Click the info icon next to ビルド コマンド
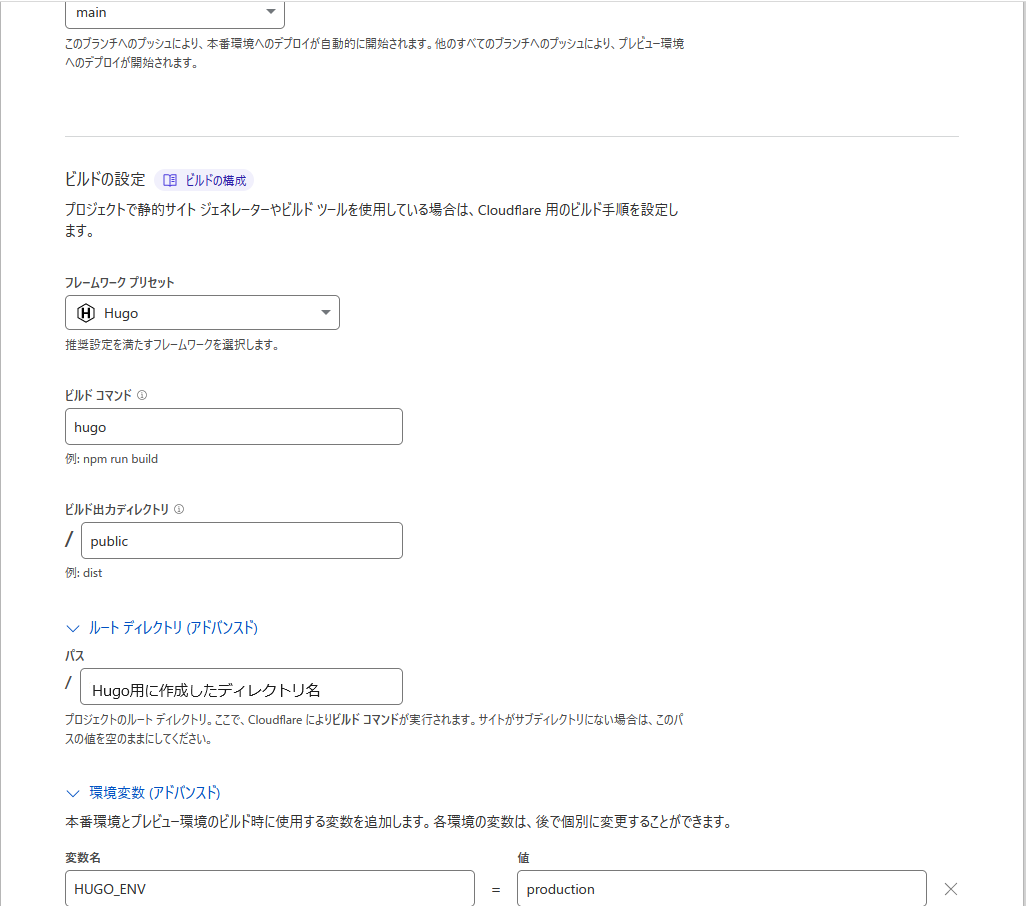This screenshot has height=906, width=1026. [x=142, y=395]
